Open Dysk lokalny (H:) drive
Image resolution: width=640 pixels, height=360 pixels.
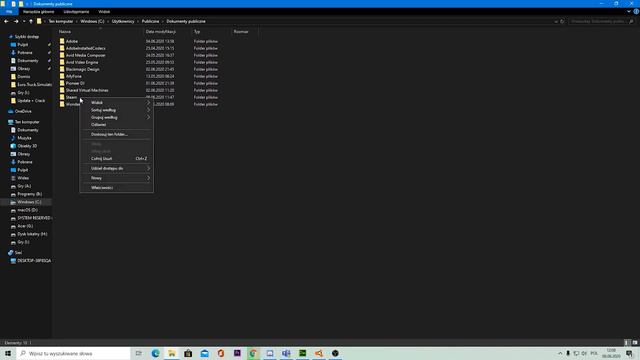[32, 234]
